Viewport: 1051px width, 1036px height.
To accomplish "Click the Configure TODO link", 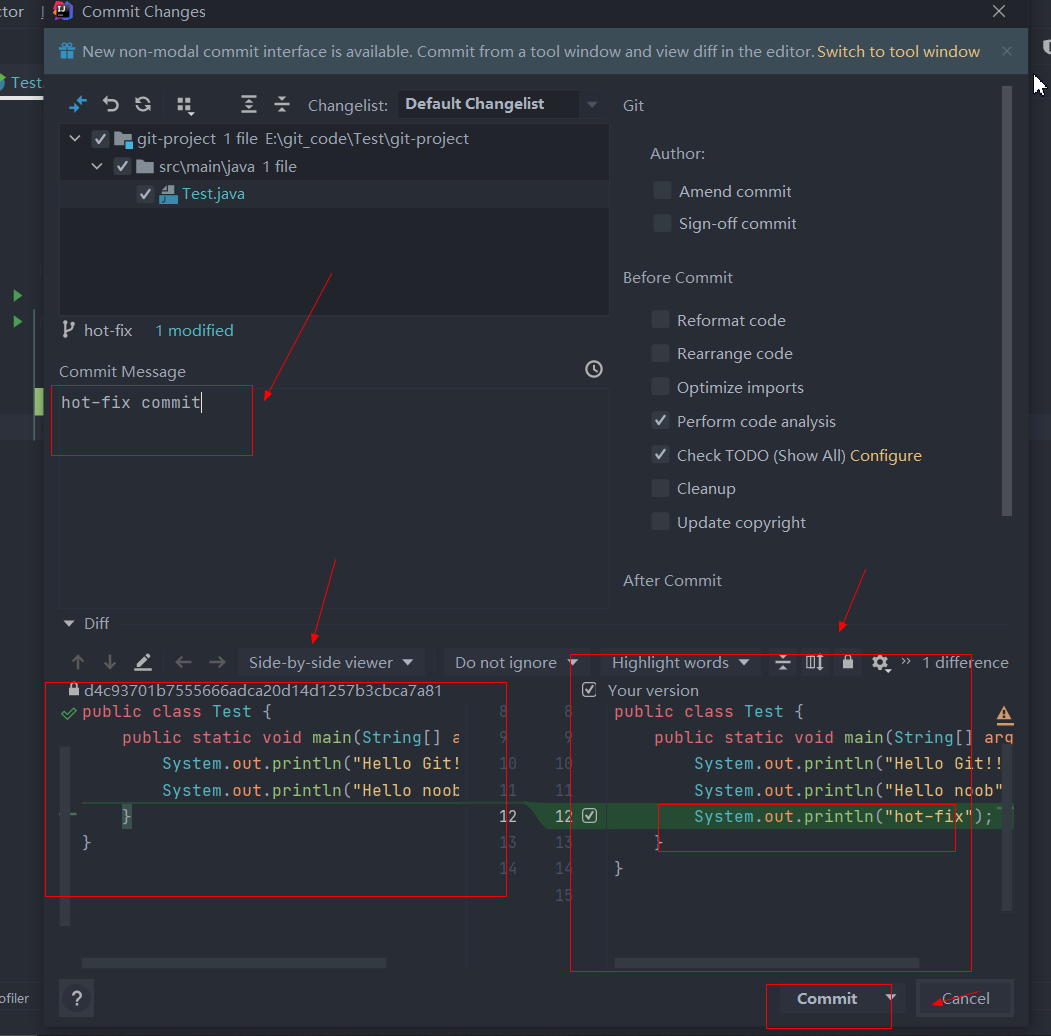I will pos(885,456).
